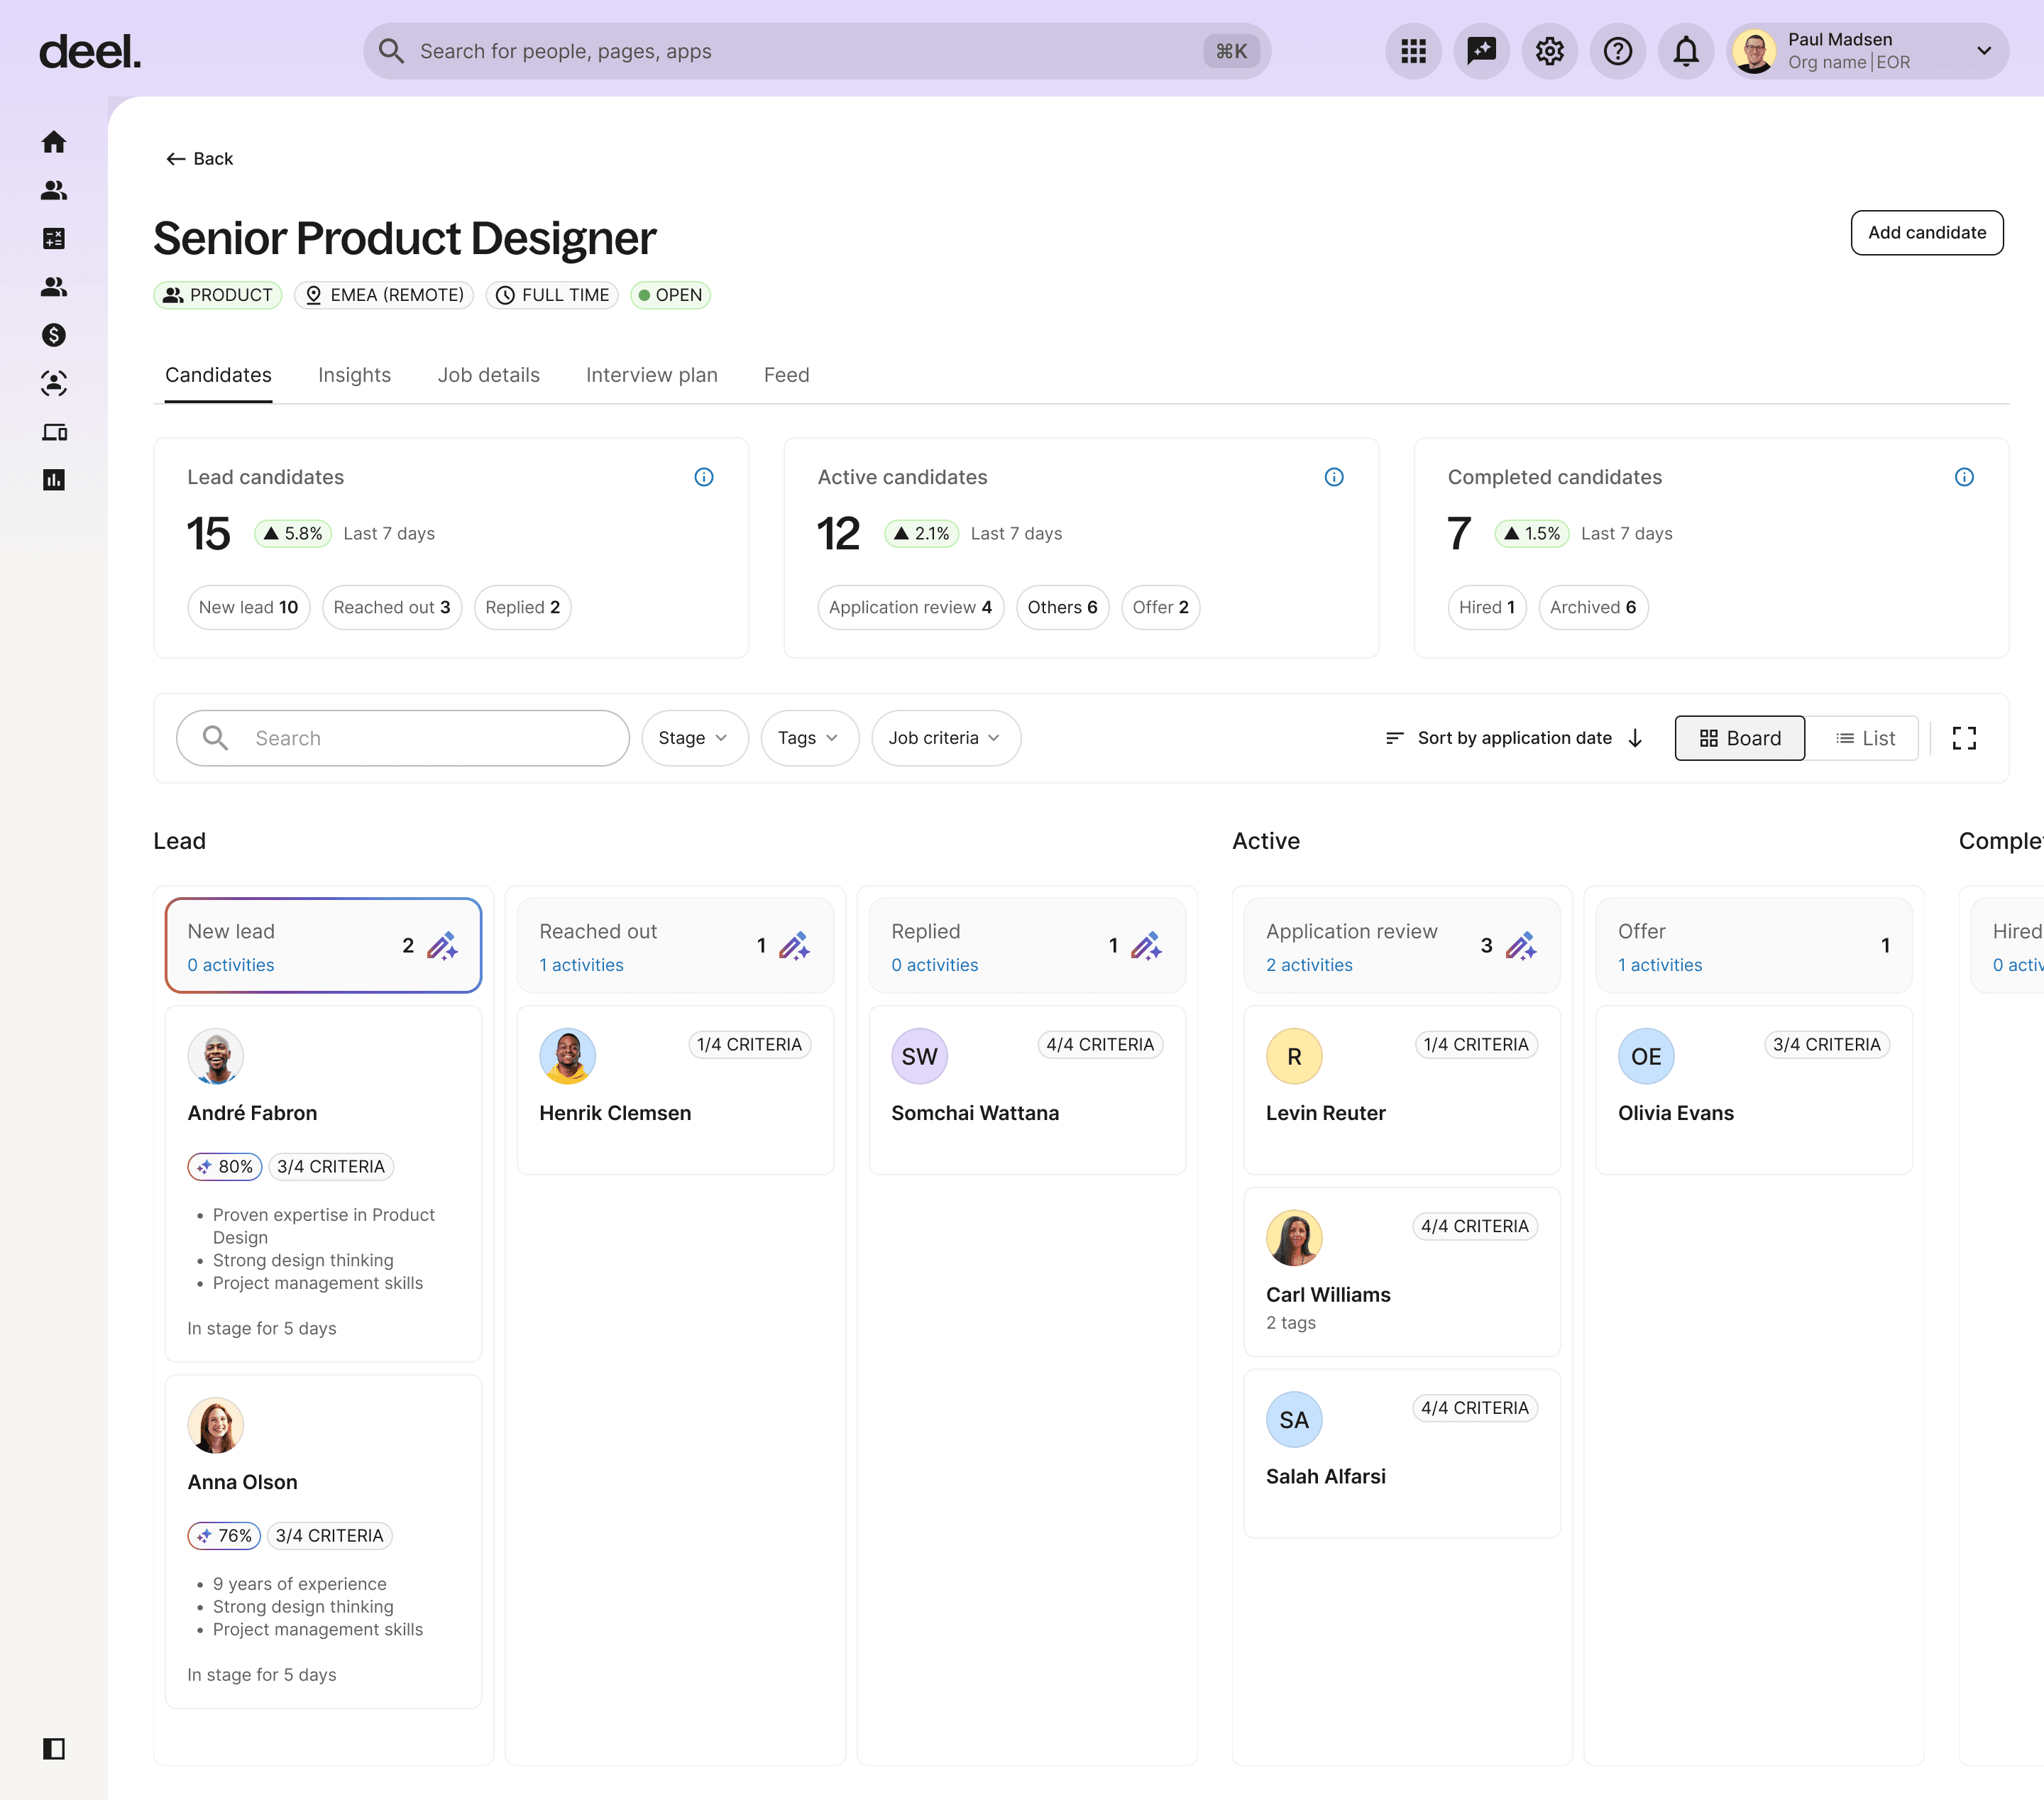This screenshot has width=2044, height=1800.
Task: Expand the Stage filter dropdown
Action: coord(694,738)
